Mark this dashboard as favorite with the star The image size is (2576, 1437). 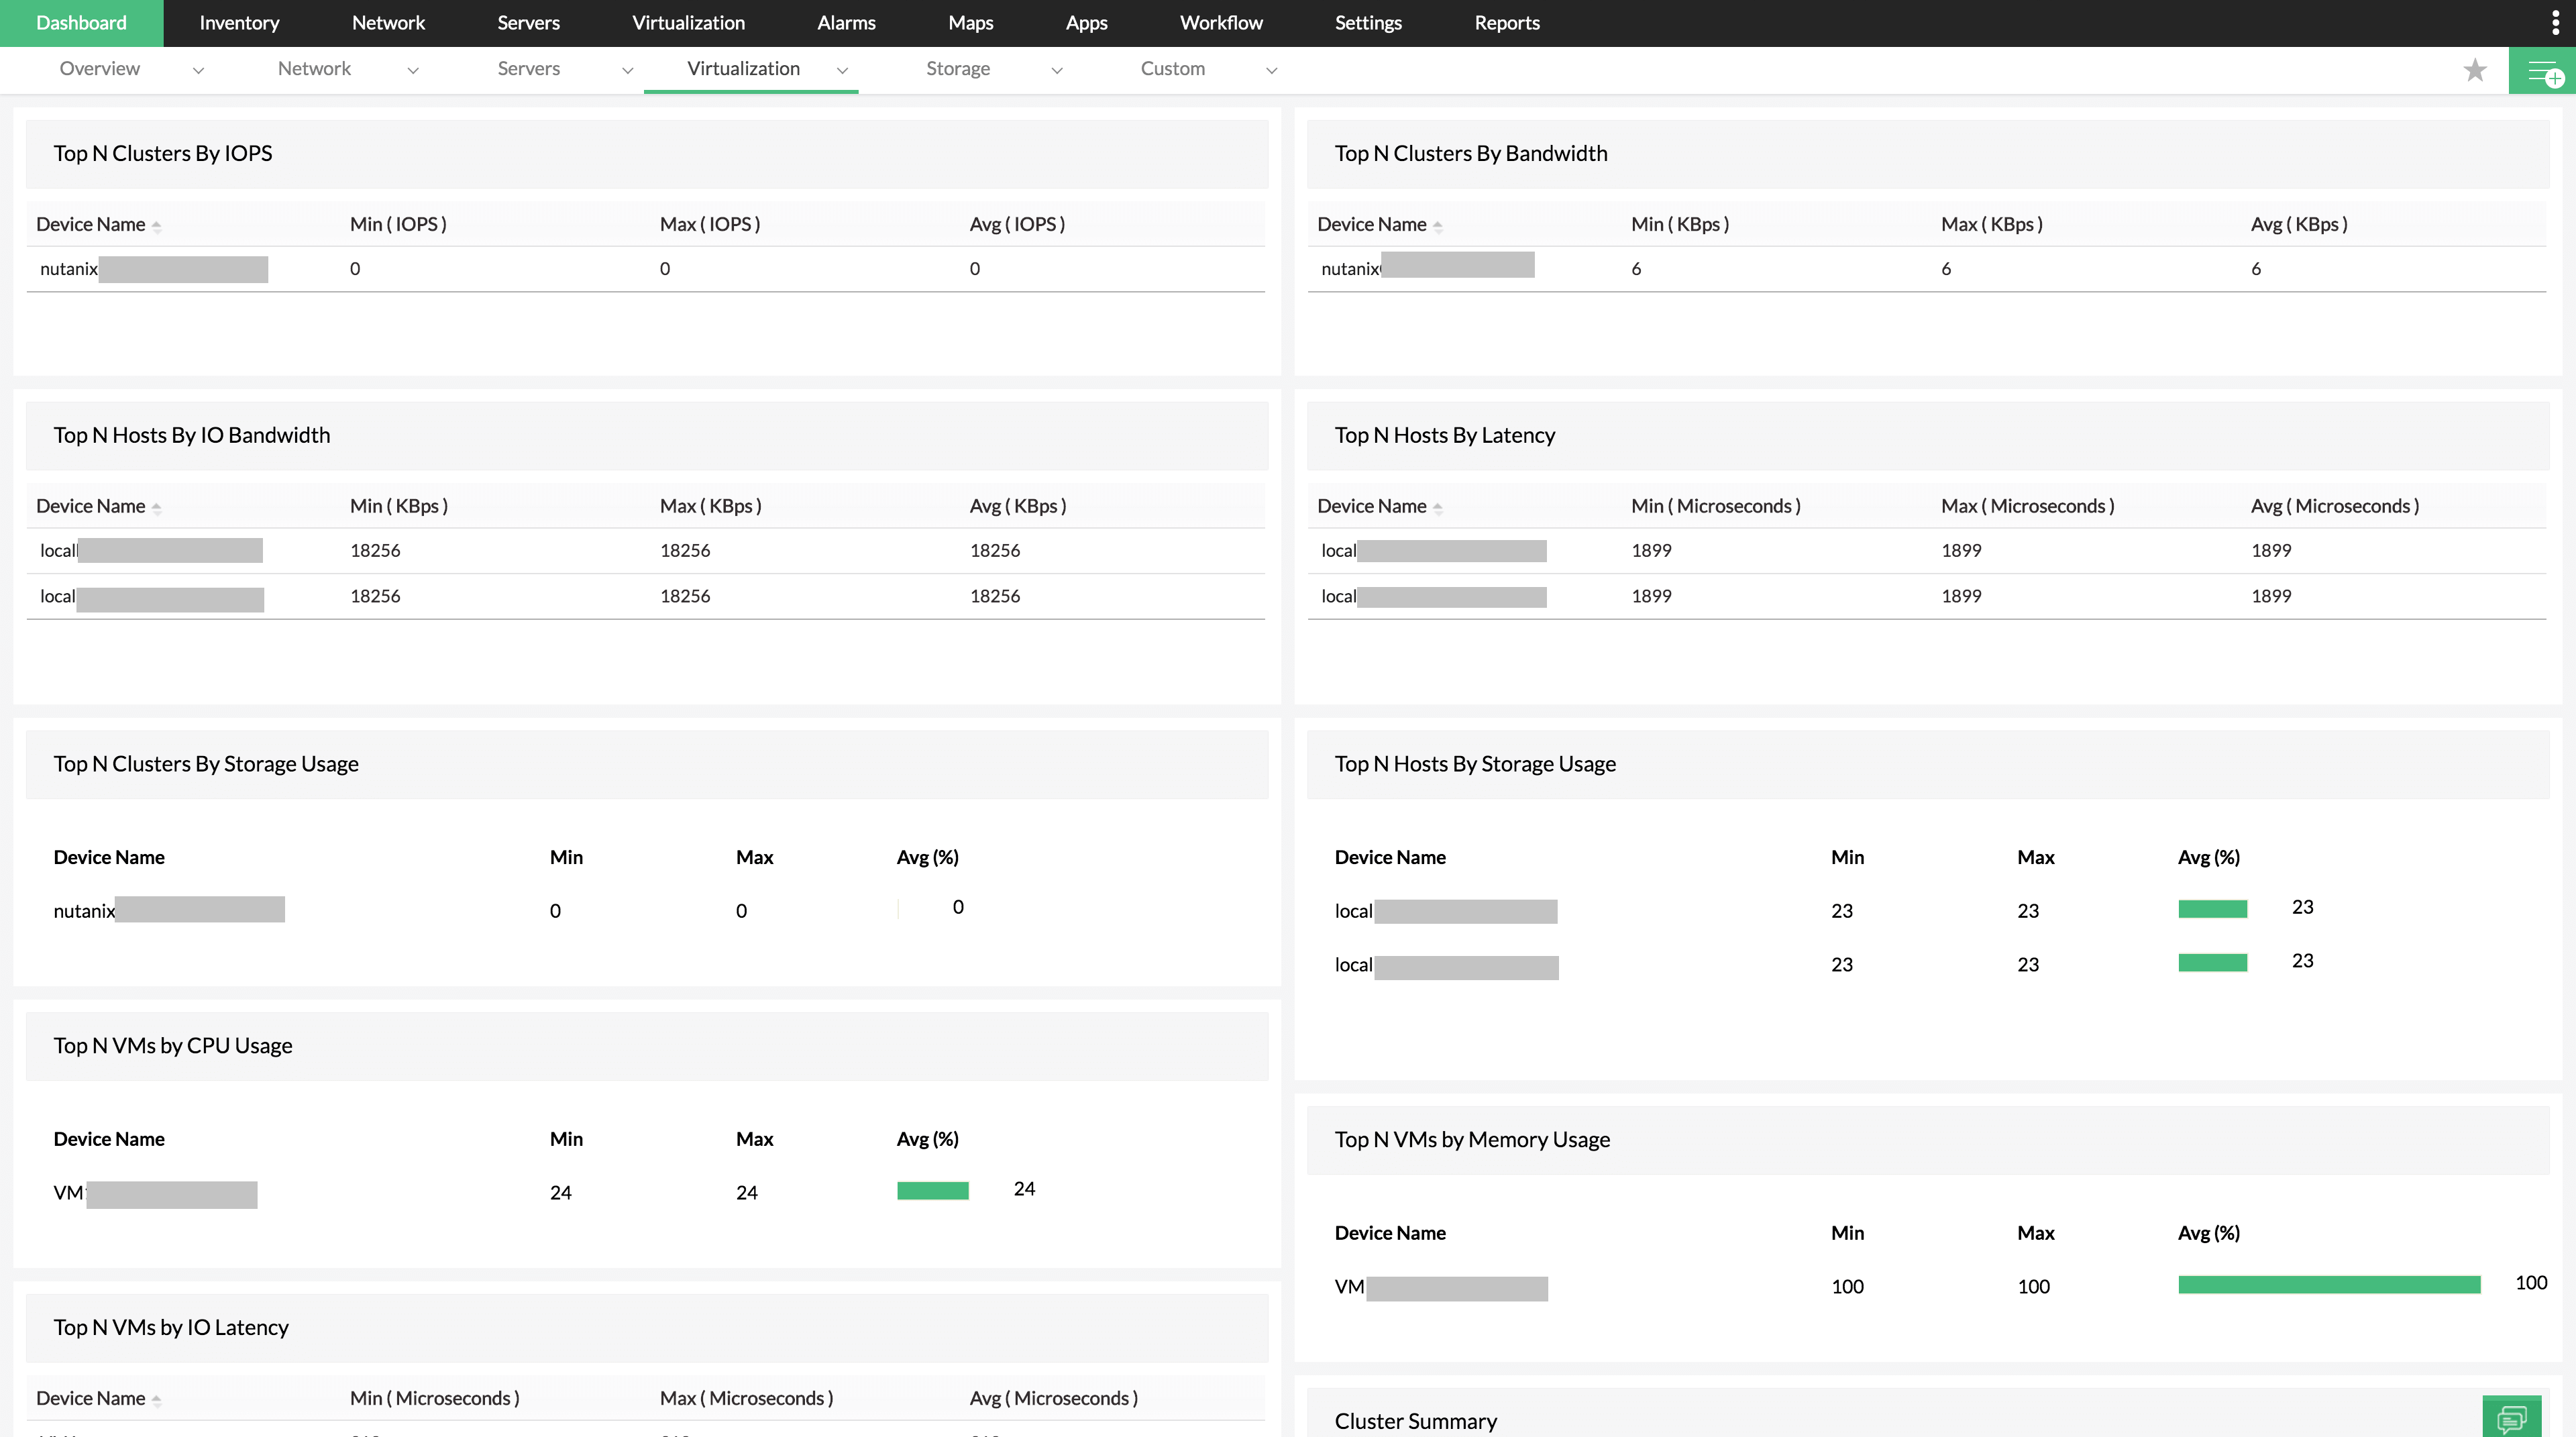pyautogui.click(x=2475, y=70)
